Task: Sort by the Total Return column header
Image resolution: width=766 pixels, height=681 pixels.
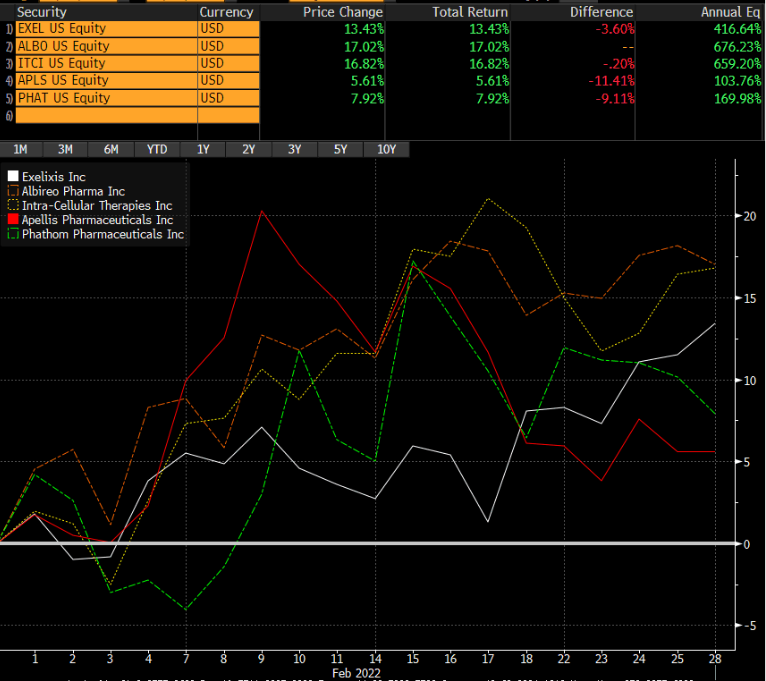Action: [470, 12]
